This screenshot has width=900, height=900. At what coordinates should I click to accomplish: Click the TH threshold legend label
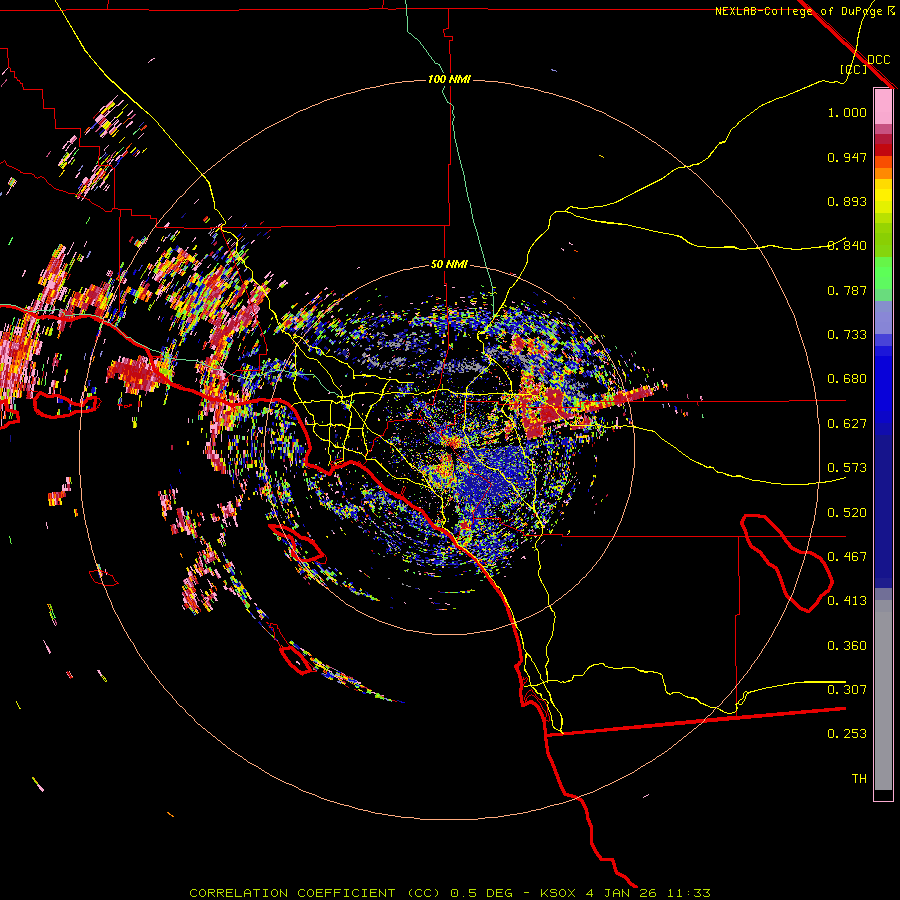coord(859,779)
